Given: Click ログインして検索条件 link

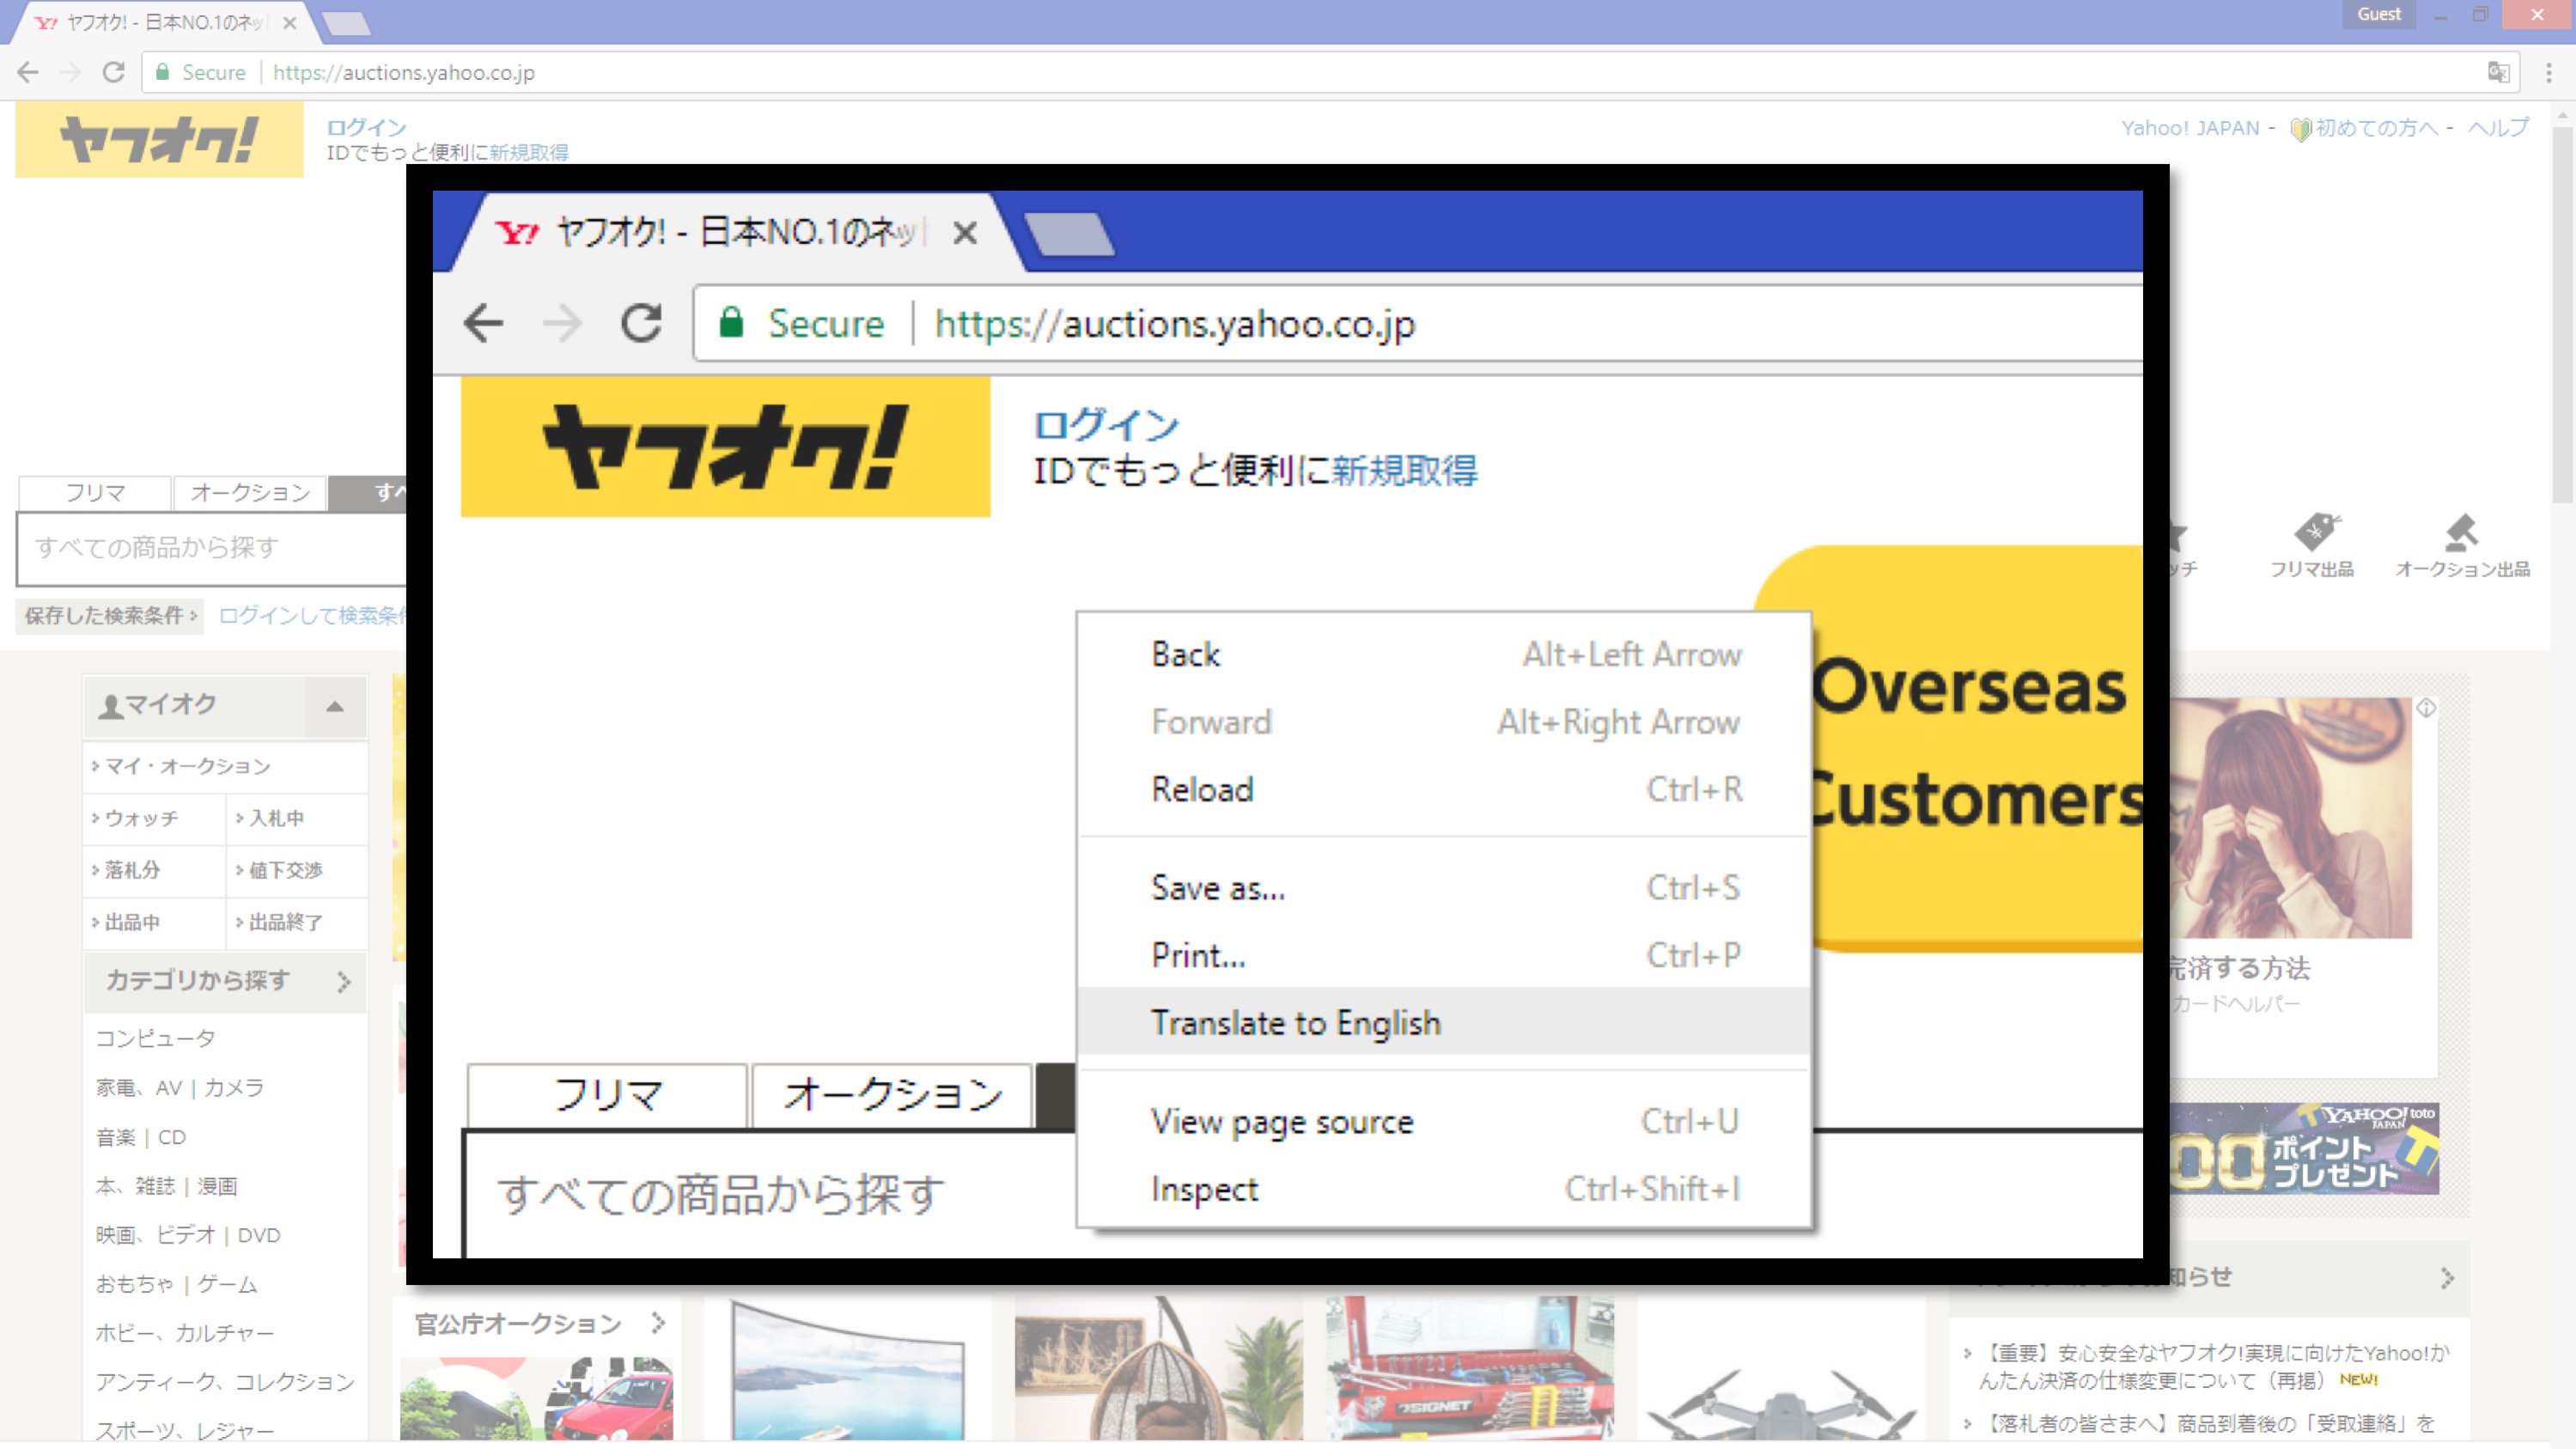Looking at the screenshot, I should click(312, 615).
